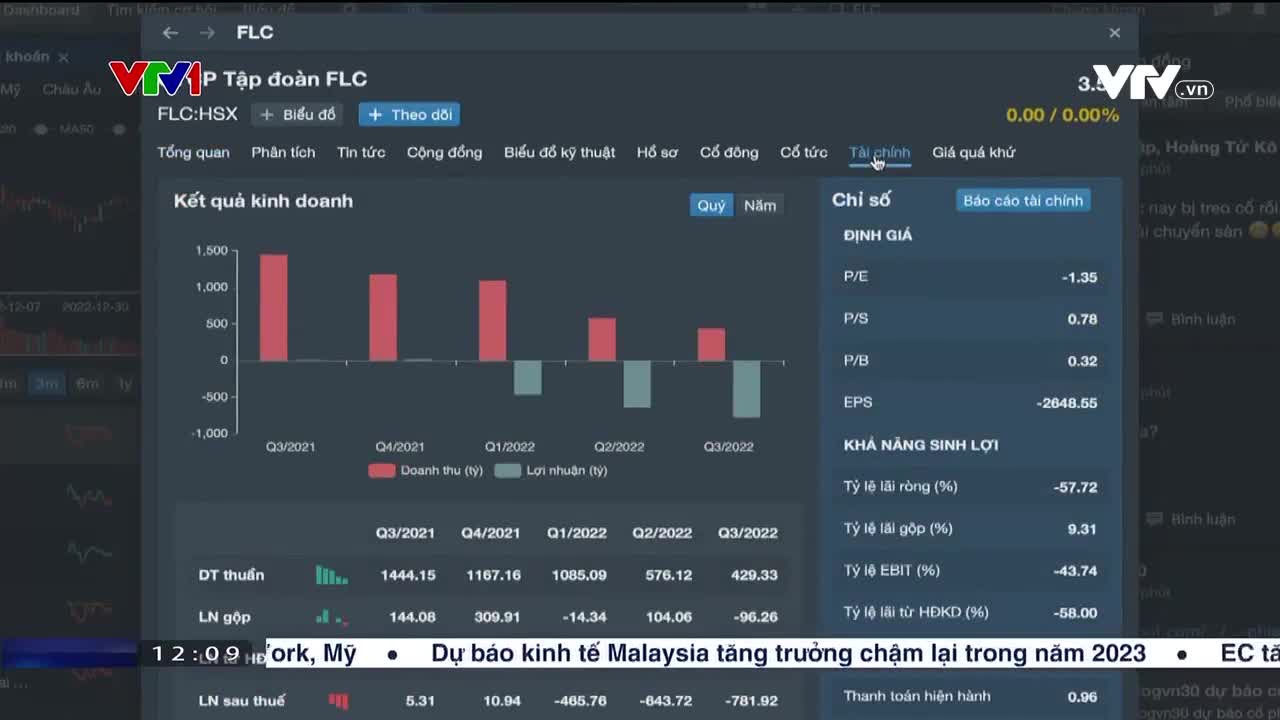
Task: Switch chart to Quý view
Action: [x=711, y=205]
